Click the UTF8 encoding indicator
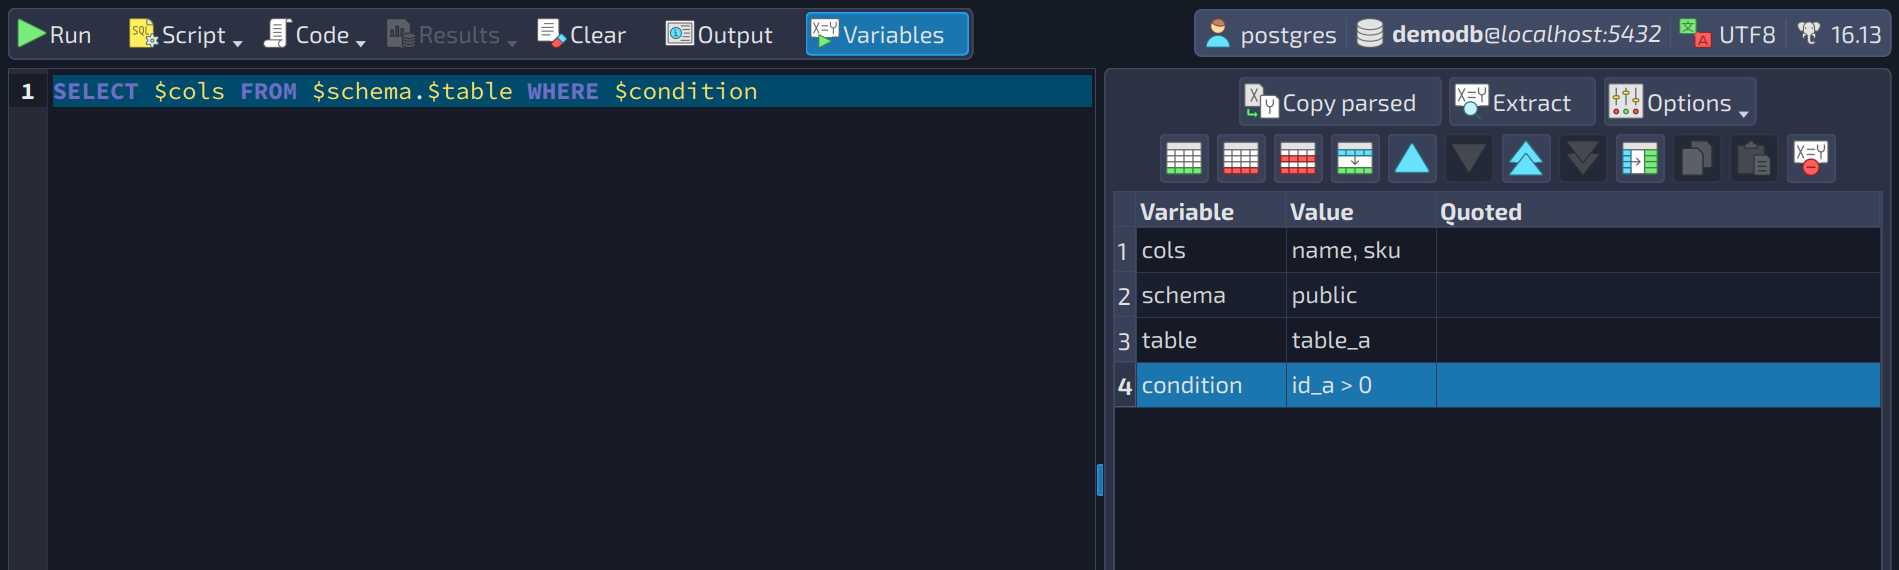Screen dimensions: 1899x570 [x=1728, y=34]
